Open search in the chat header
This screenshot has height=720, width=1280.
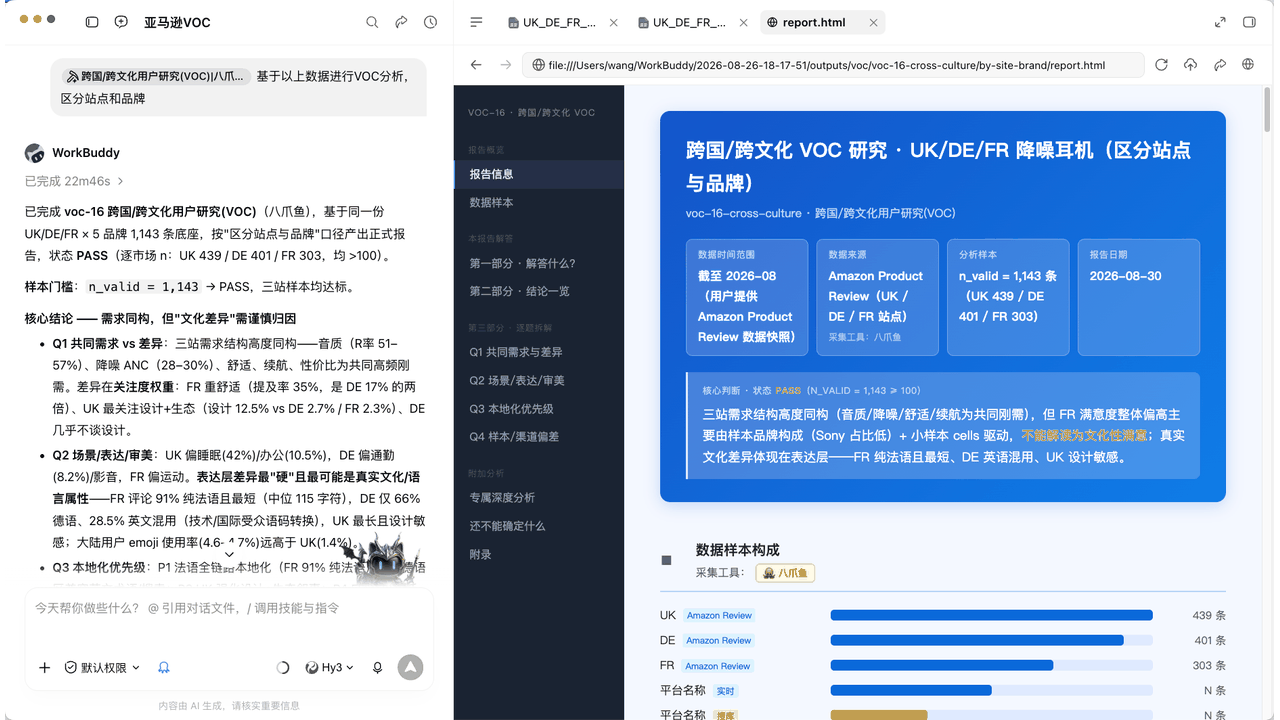click(x=372, y=22)
